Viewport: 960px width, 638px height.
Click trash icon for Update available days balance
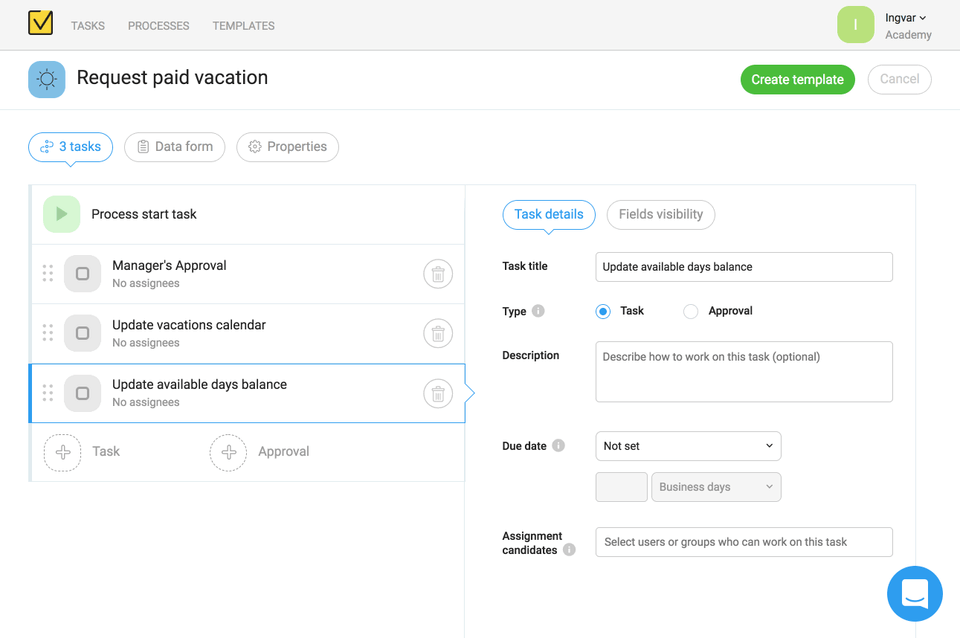(x=437, y=393)
